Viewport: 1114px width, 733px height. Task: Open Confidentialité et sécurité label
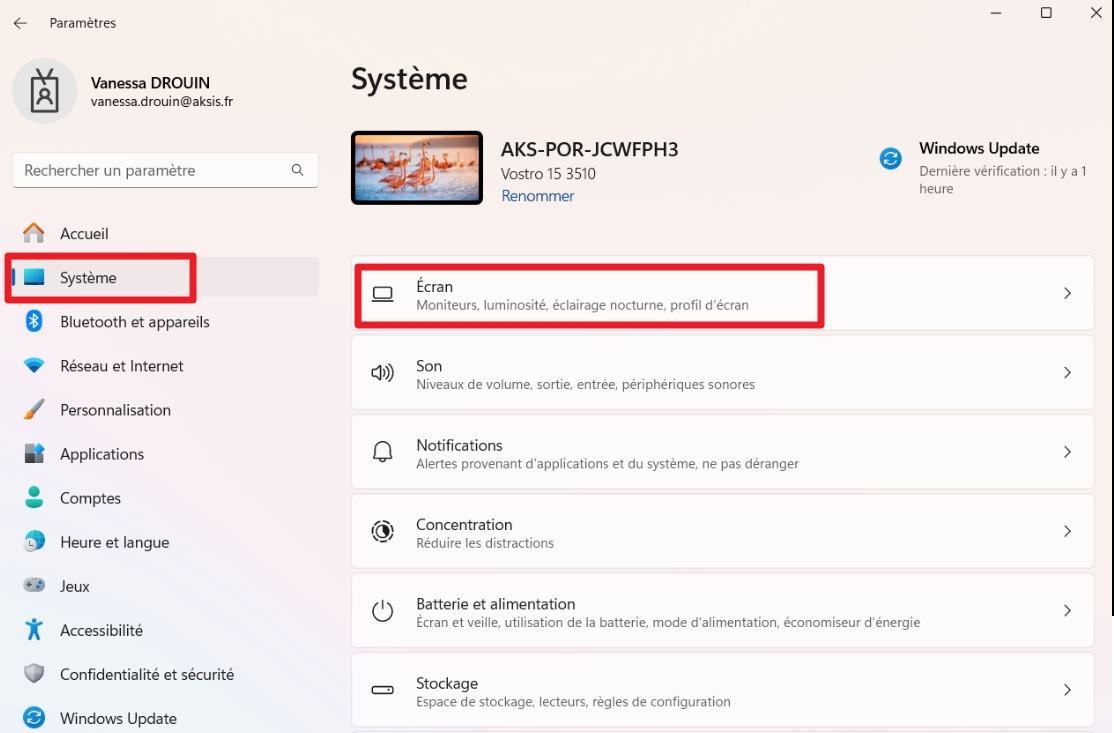coord(146,674)
